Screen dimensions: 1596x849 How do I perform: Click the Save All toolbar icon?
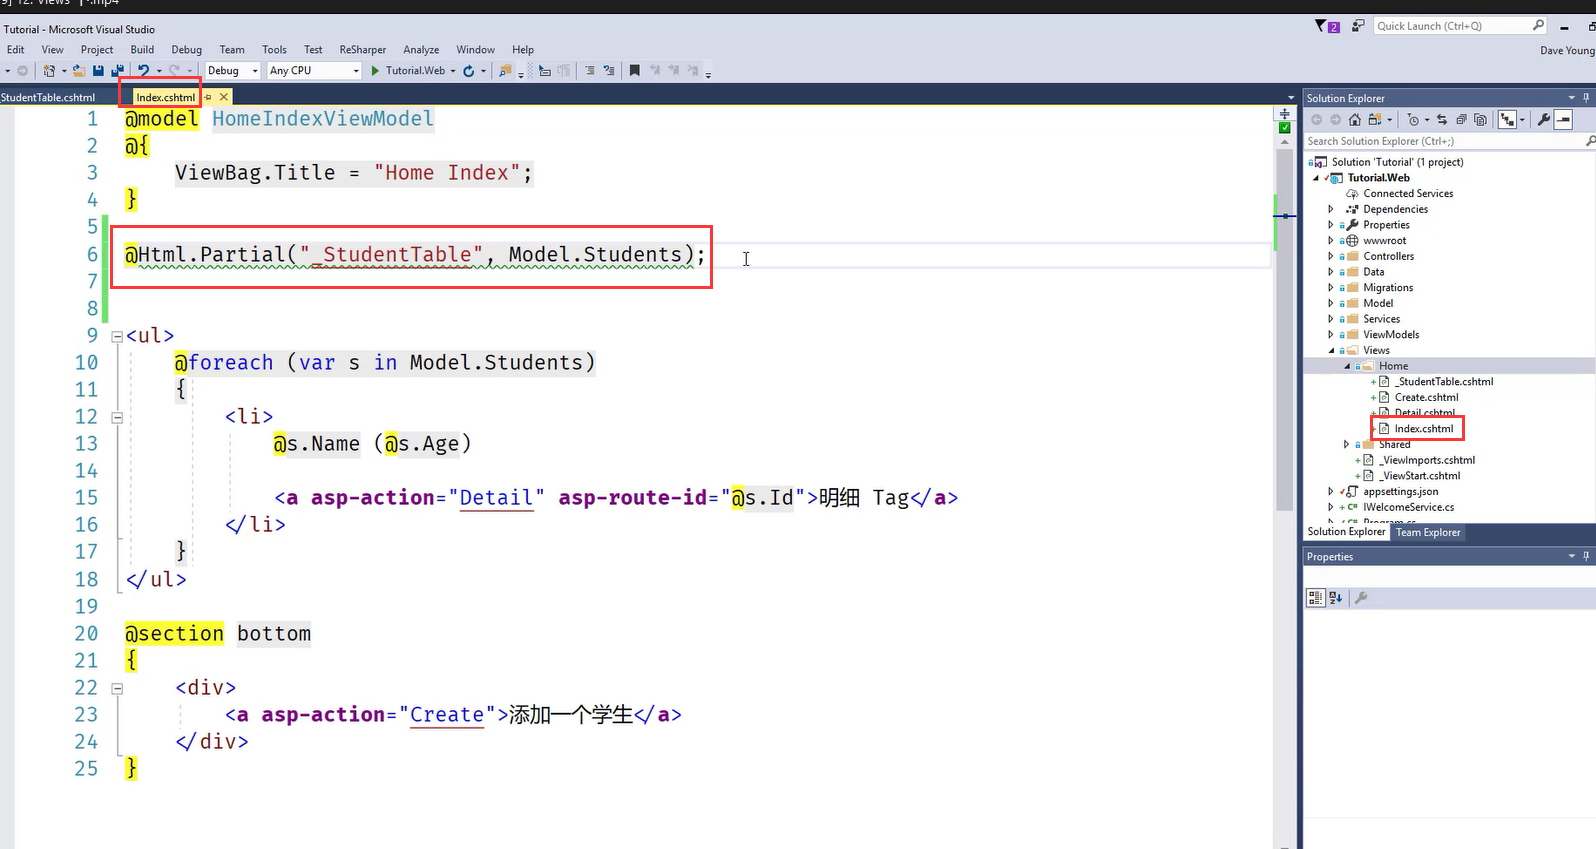[117, 71]
